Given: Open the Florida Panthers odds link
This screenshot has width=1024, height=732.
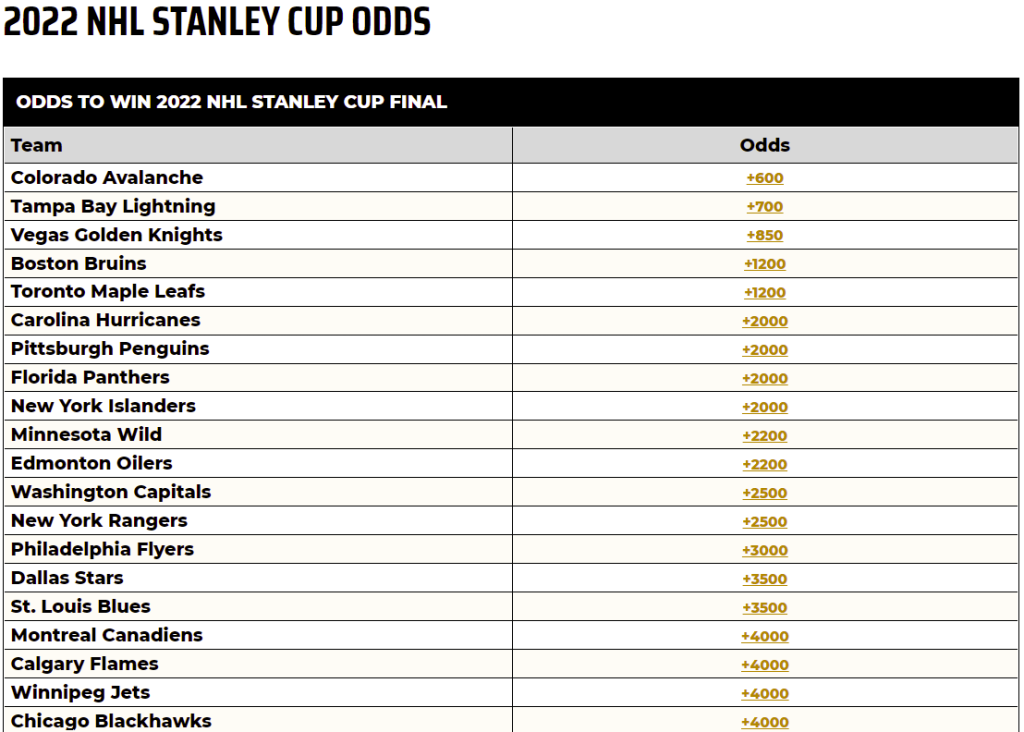Looking at the screenshot, I should [x=765, y=379].
